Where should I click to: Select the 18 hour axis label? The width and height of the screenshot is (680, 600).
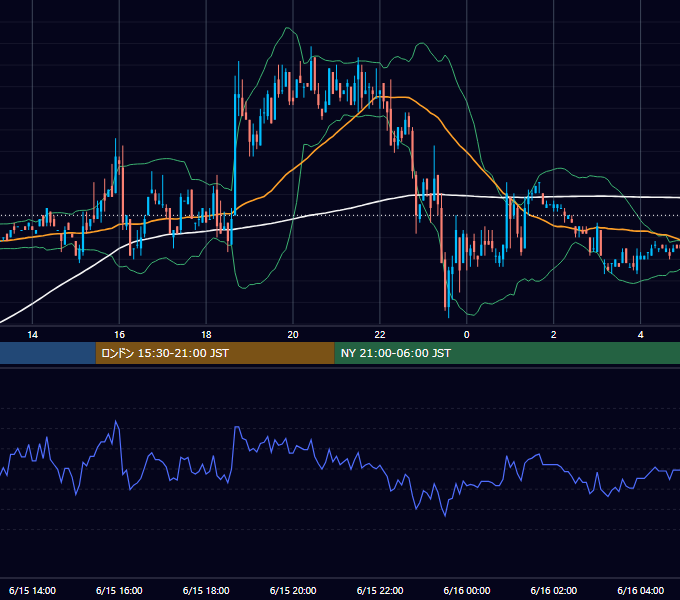point(206,335)
